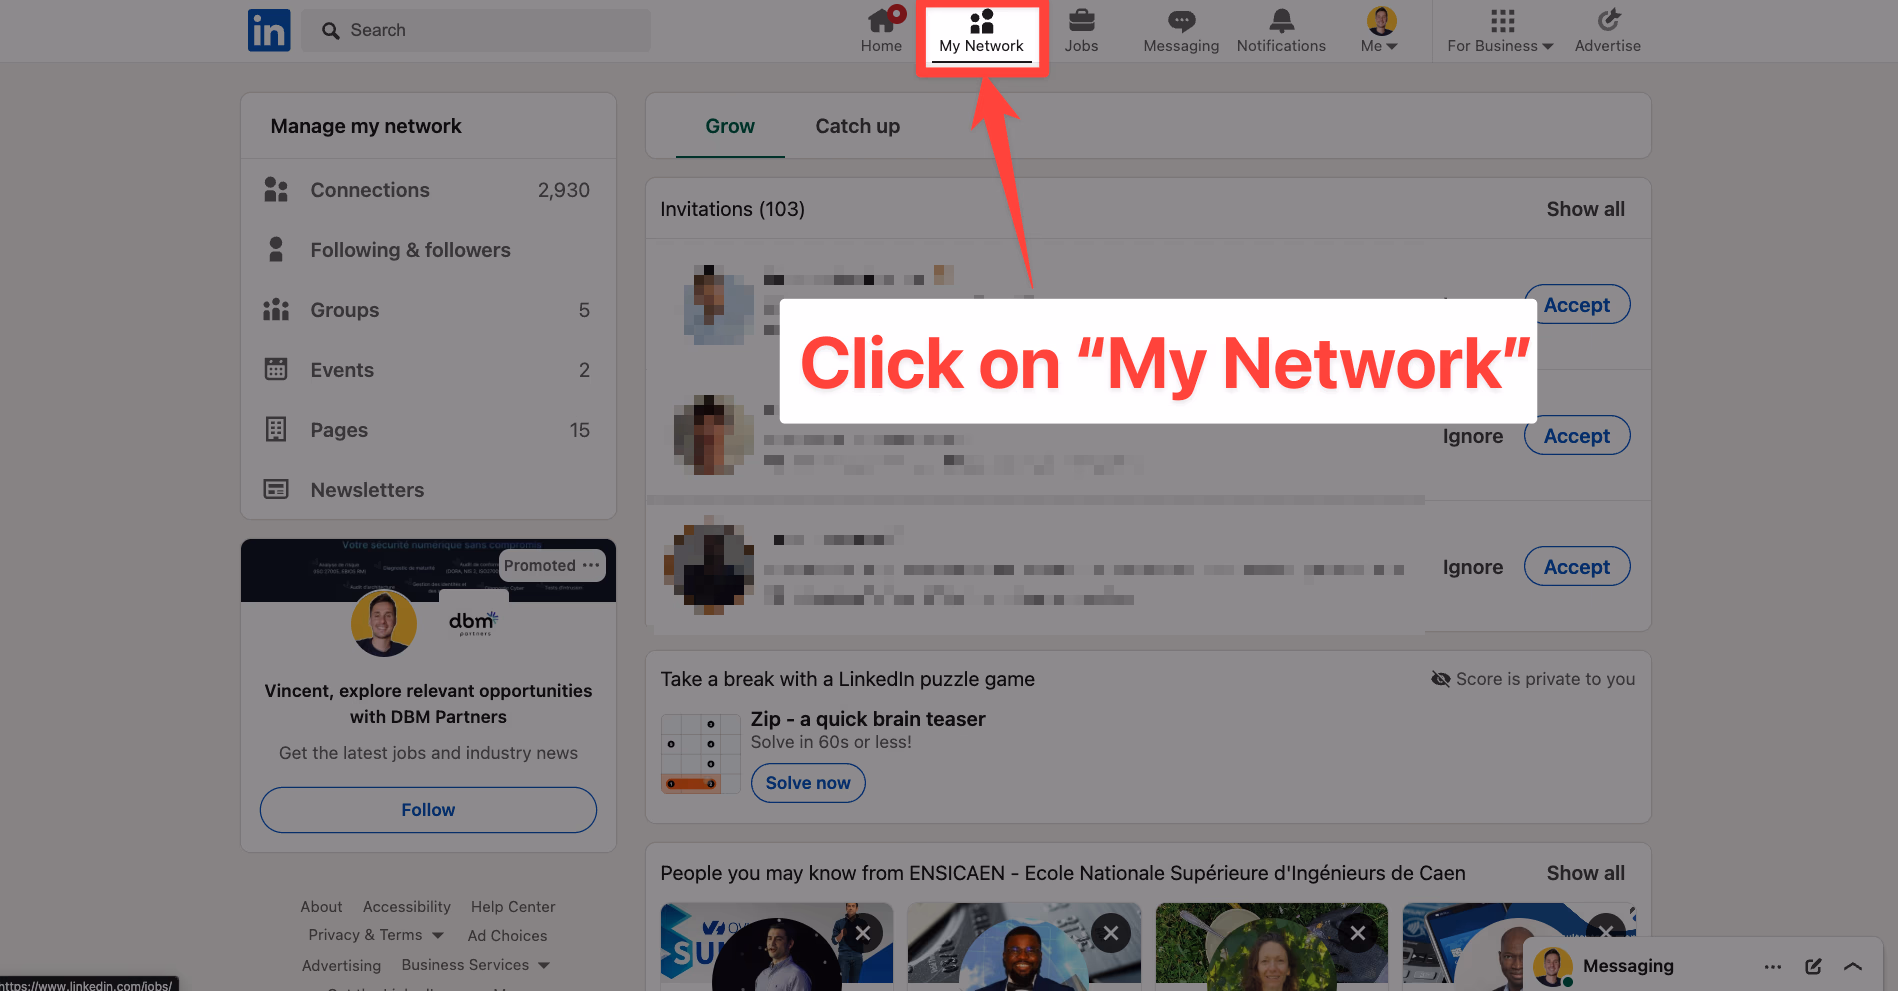Click the Solve now button
Screen dimensions: 1898x991
pyautogui.click(x=808, y=783)
